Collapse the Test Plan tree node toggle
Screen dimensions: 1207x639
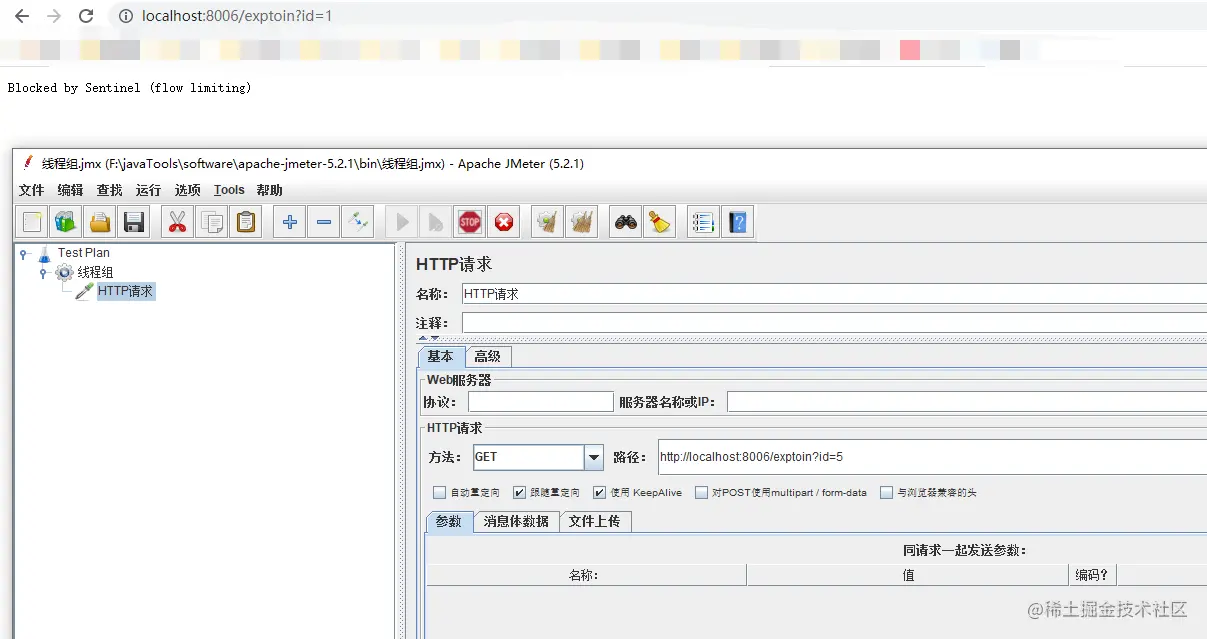23,254
